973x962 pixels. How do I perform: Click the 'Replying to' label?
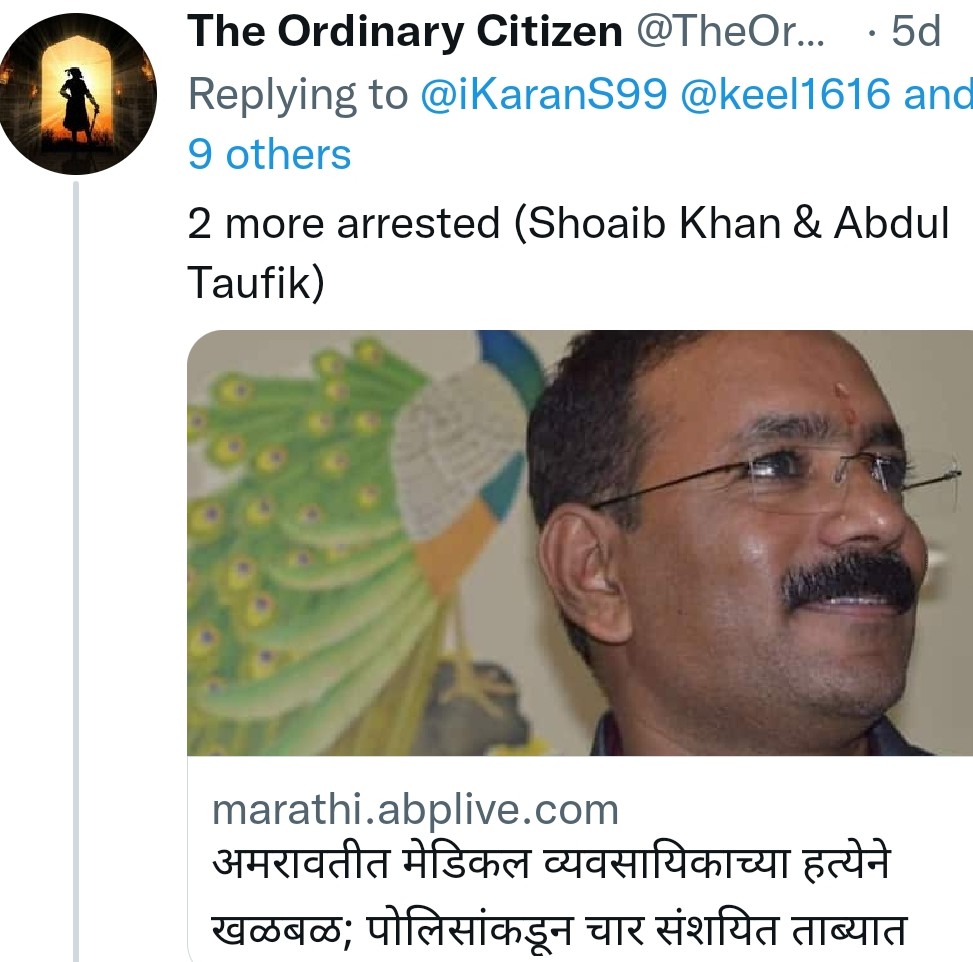297,94
